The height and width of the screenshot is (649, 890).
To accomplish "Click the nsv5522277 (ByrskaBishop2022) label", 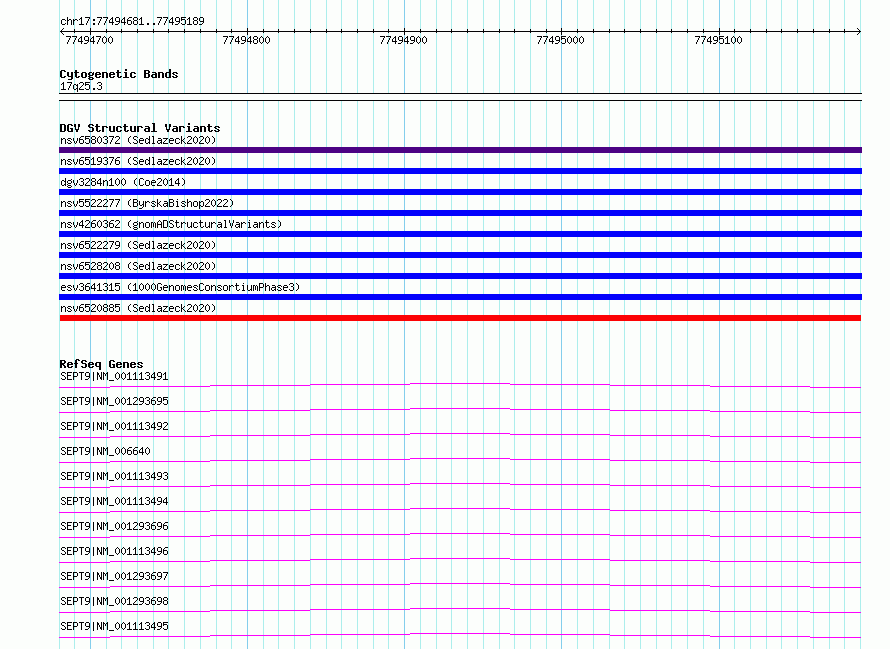I will point(147,203).
